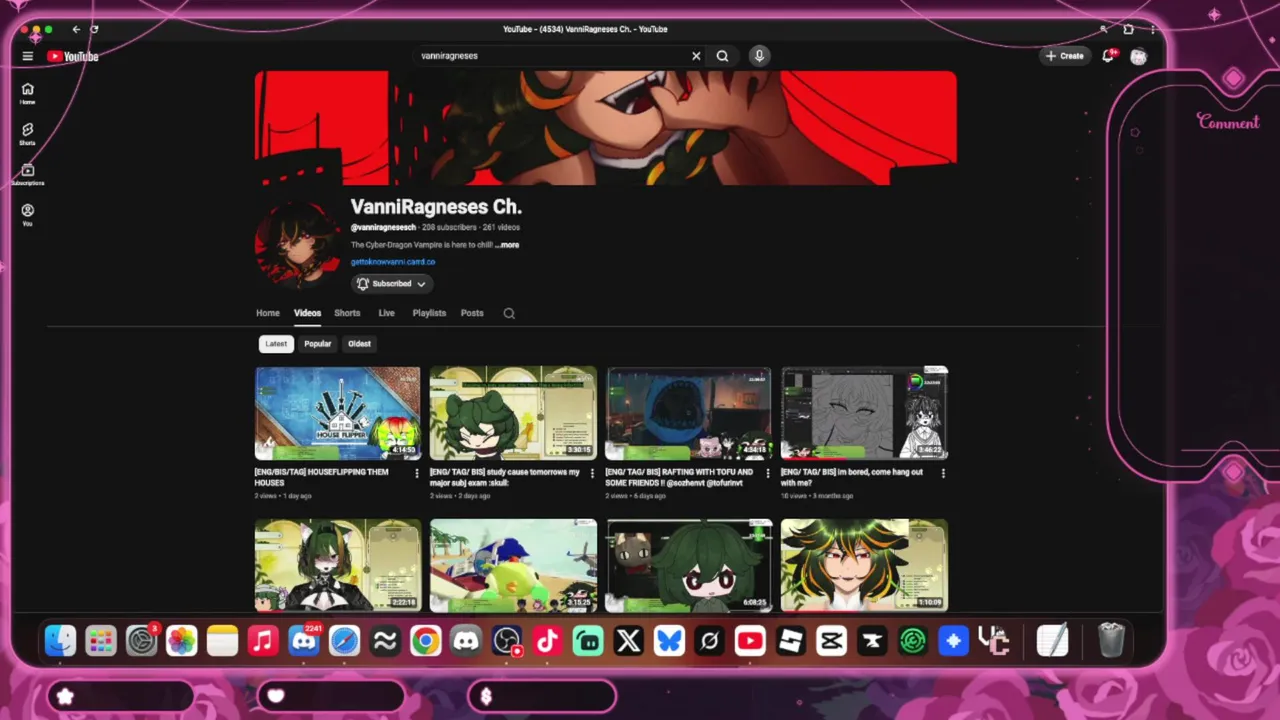Open the gettoknowvanni.carrd.co link
Screen dimensions: 1280x720
click(393, 262)
